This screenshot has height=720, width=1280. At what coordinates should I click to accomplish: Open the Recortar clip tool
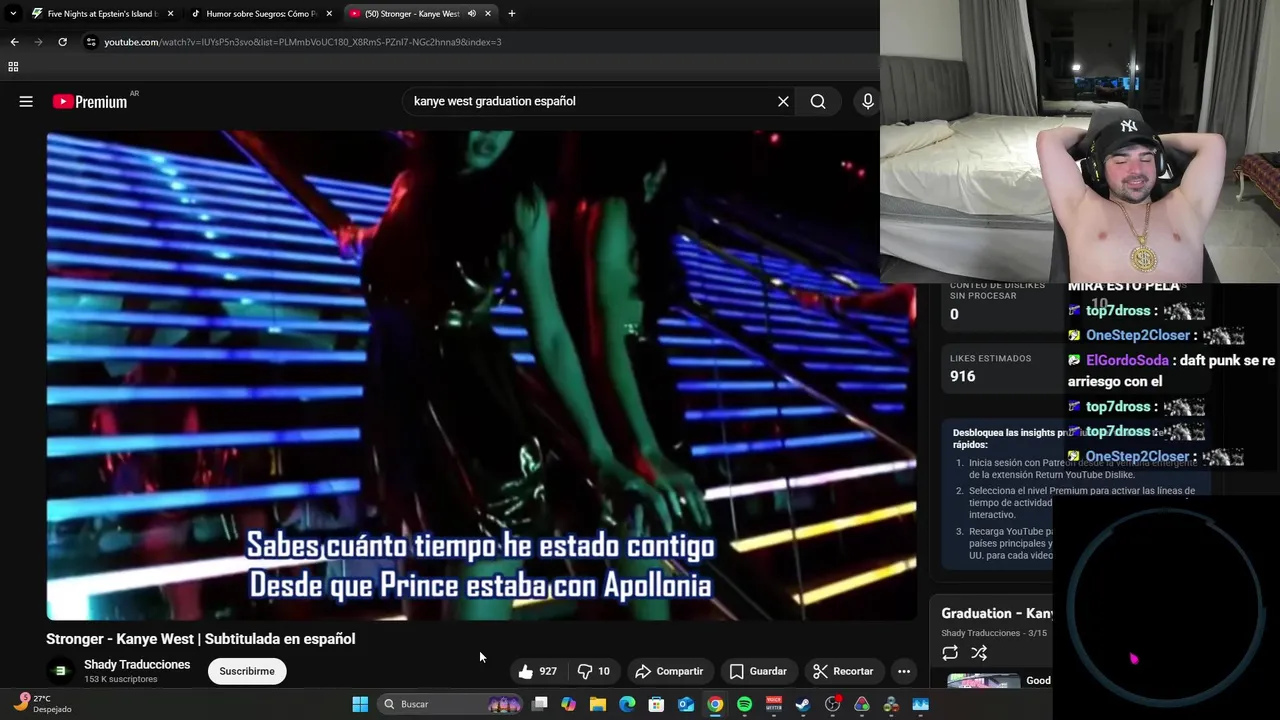pyautogui.click(x=843, y=671)
